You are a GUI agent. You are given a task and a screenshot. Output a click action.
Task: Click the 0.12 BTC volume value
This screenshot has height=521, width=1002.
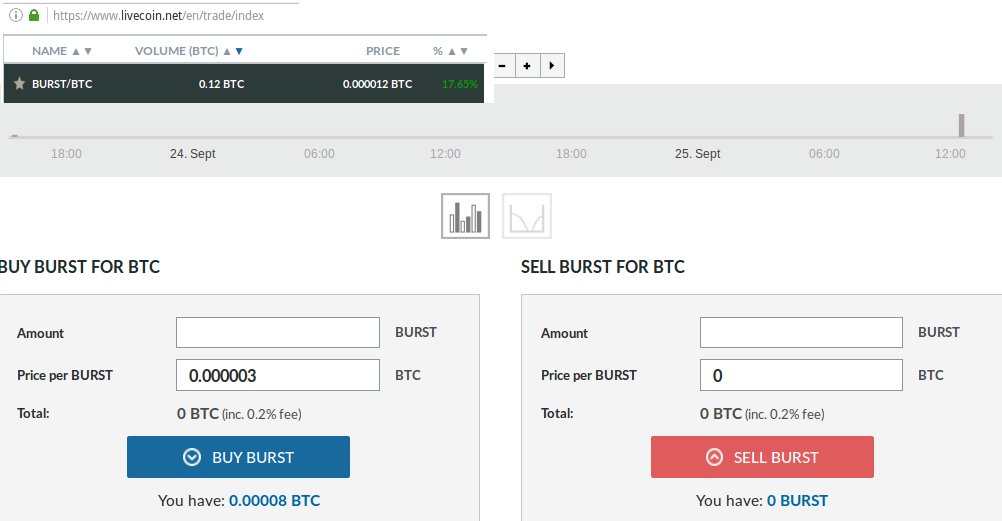pyautogui.click(x=221, y=84)
